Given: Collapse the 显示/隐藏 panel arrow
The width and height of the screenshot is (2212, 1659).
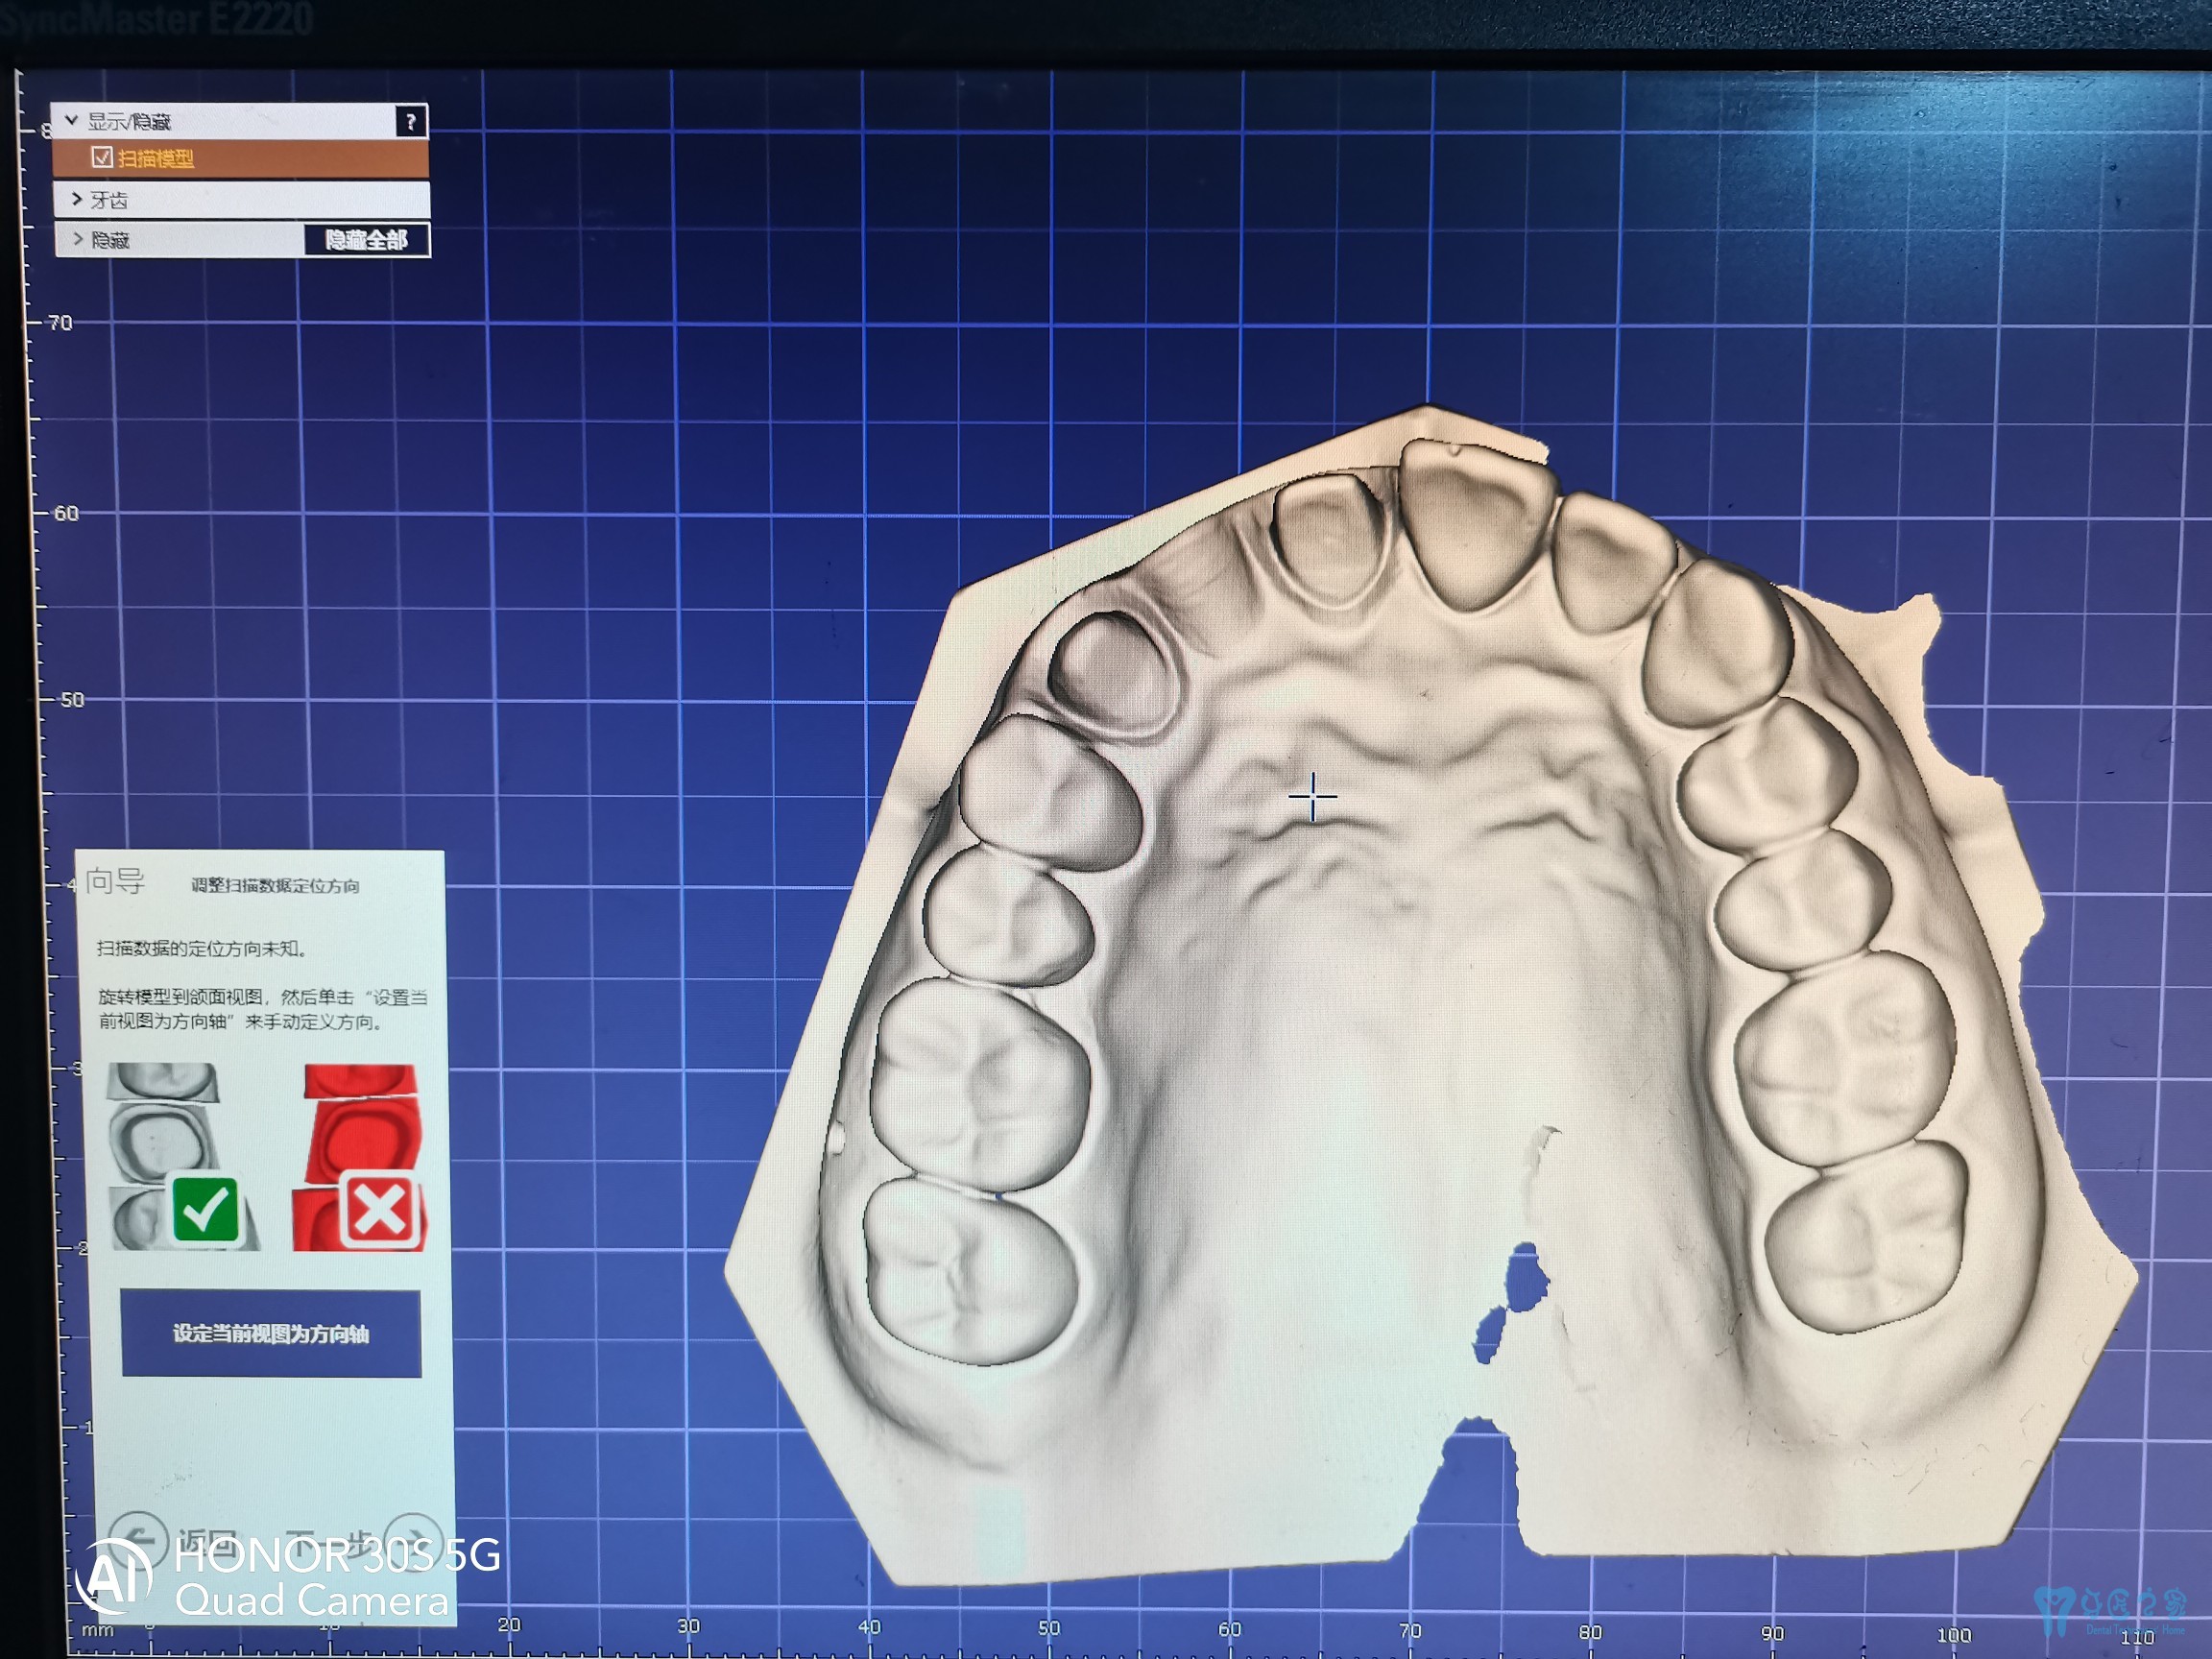Looking at the screenshot, I should (x=71, y=120).
